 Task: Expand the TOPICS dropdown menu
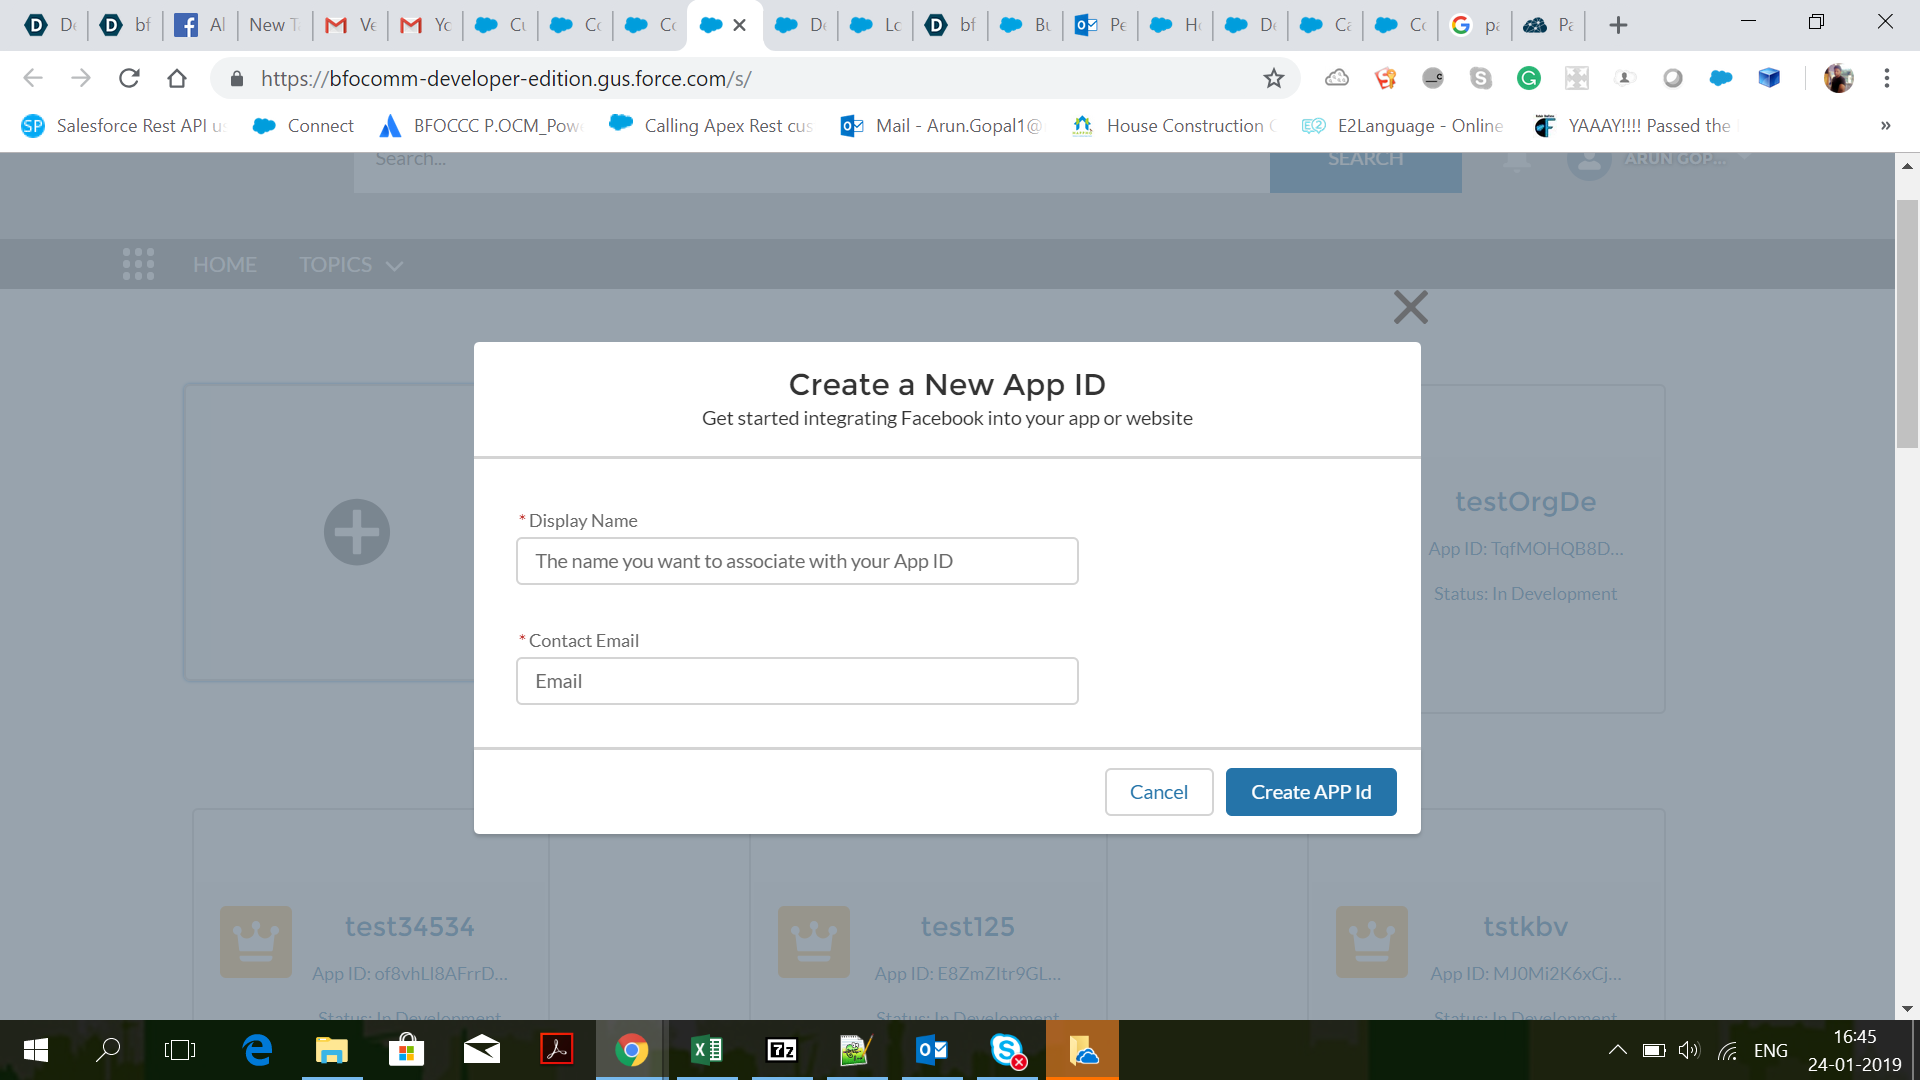(351, 265)
